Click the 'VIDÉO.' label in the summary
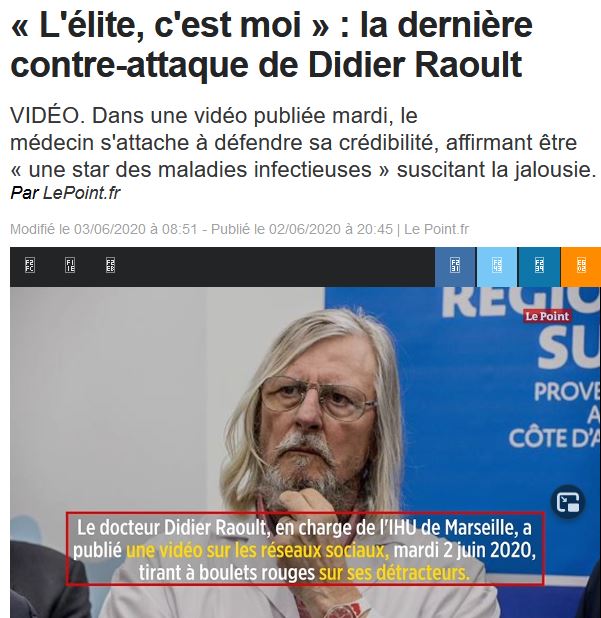 45,116
